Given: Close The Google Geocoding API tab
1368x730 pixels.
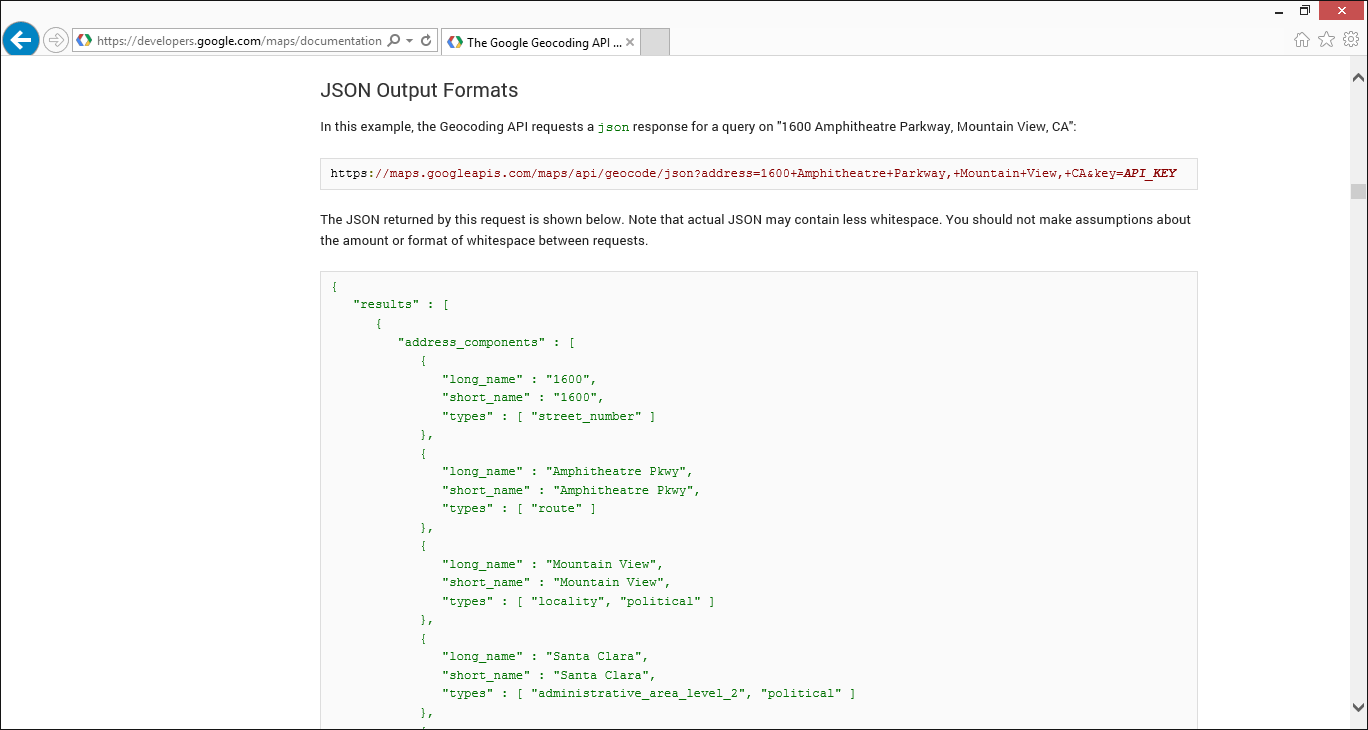Looking at the screenshot, I should (x=630, y=42).
